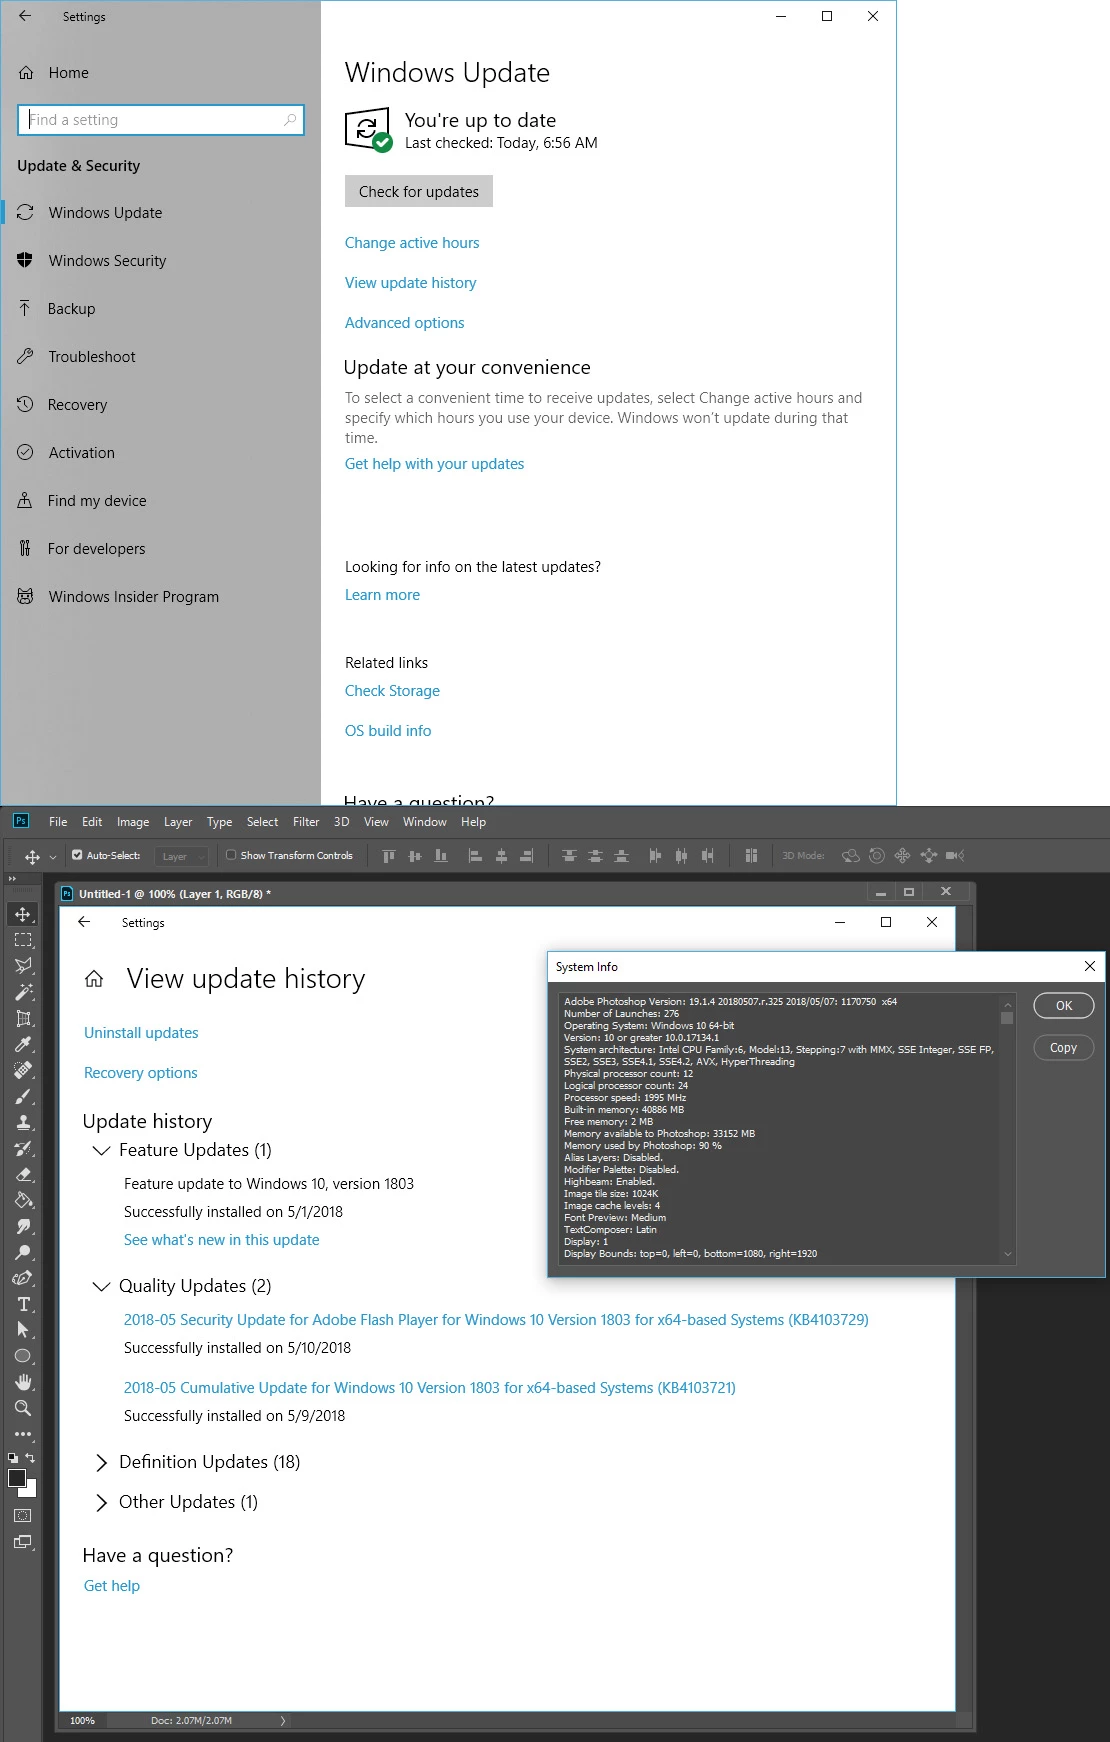This screenshot has width=1110, height=1742.
Task: Click the 100% zoom field in status bar
Action: [x=83, y=1721]
